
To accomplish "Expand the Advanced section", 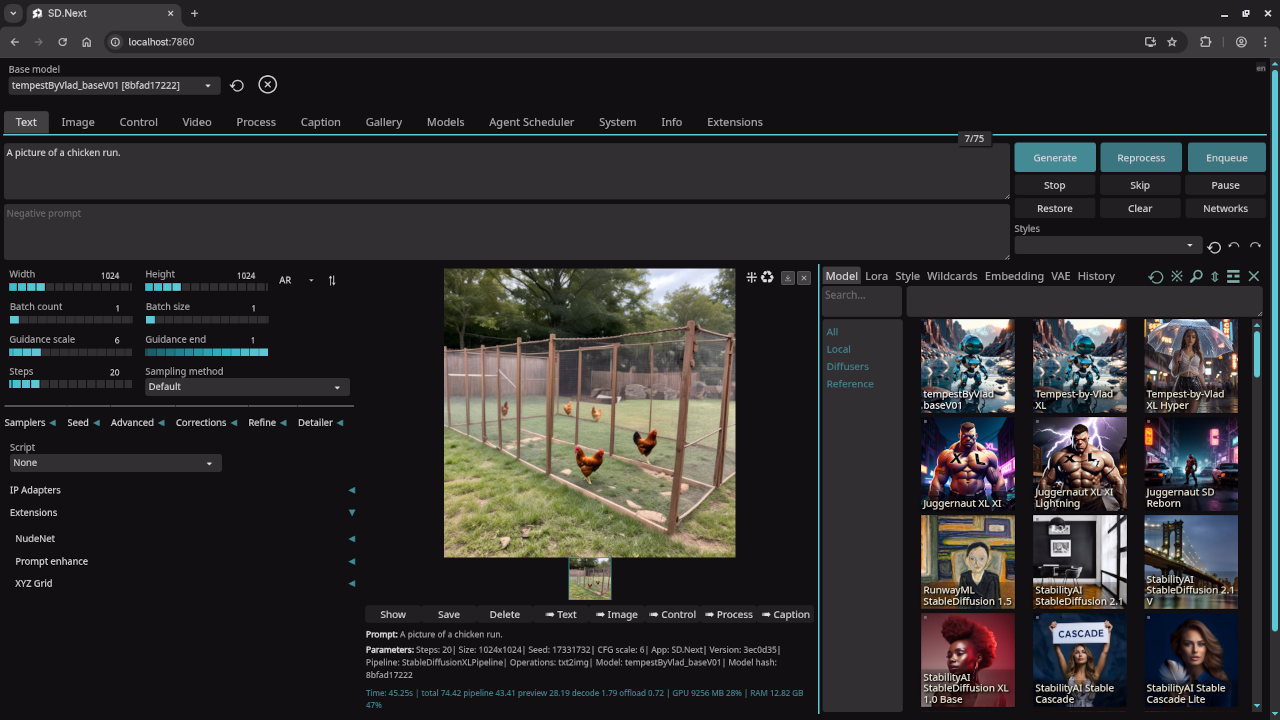I will pos(138,423).
